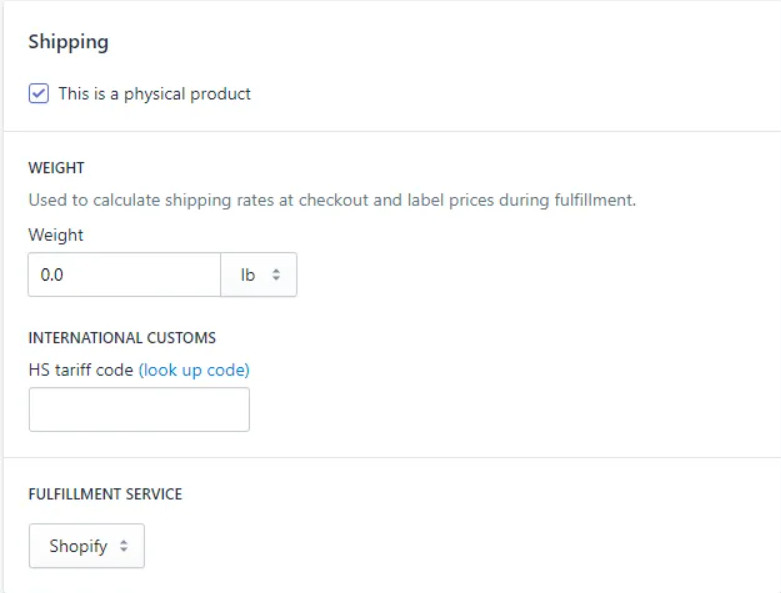The image size is (781, 593).
Task: Click the "Weight" field label
Action: coord(56,235)
